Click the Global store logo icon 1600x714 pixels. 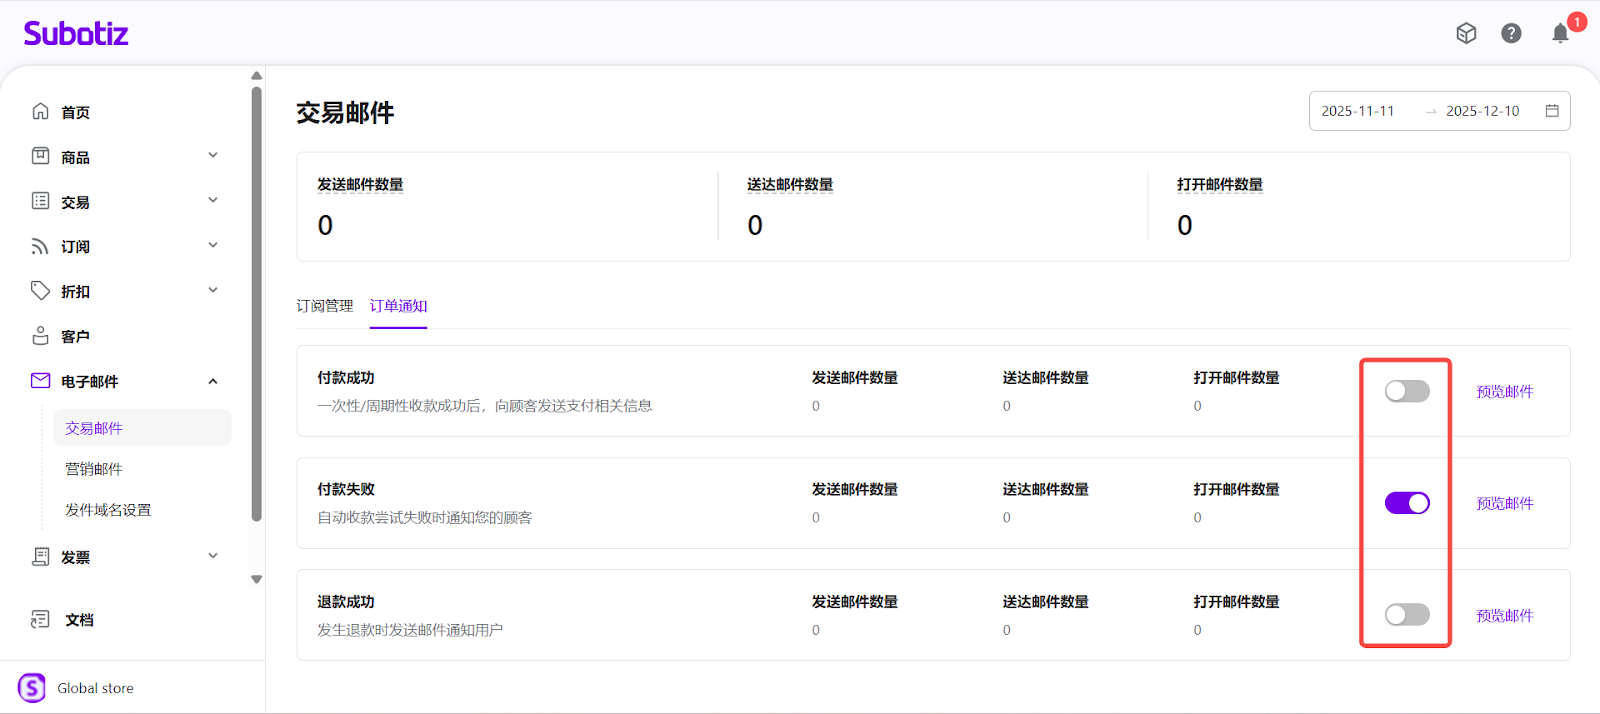pos(32,688)
